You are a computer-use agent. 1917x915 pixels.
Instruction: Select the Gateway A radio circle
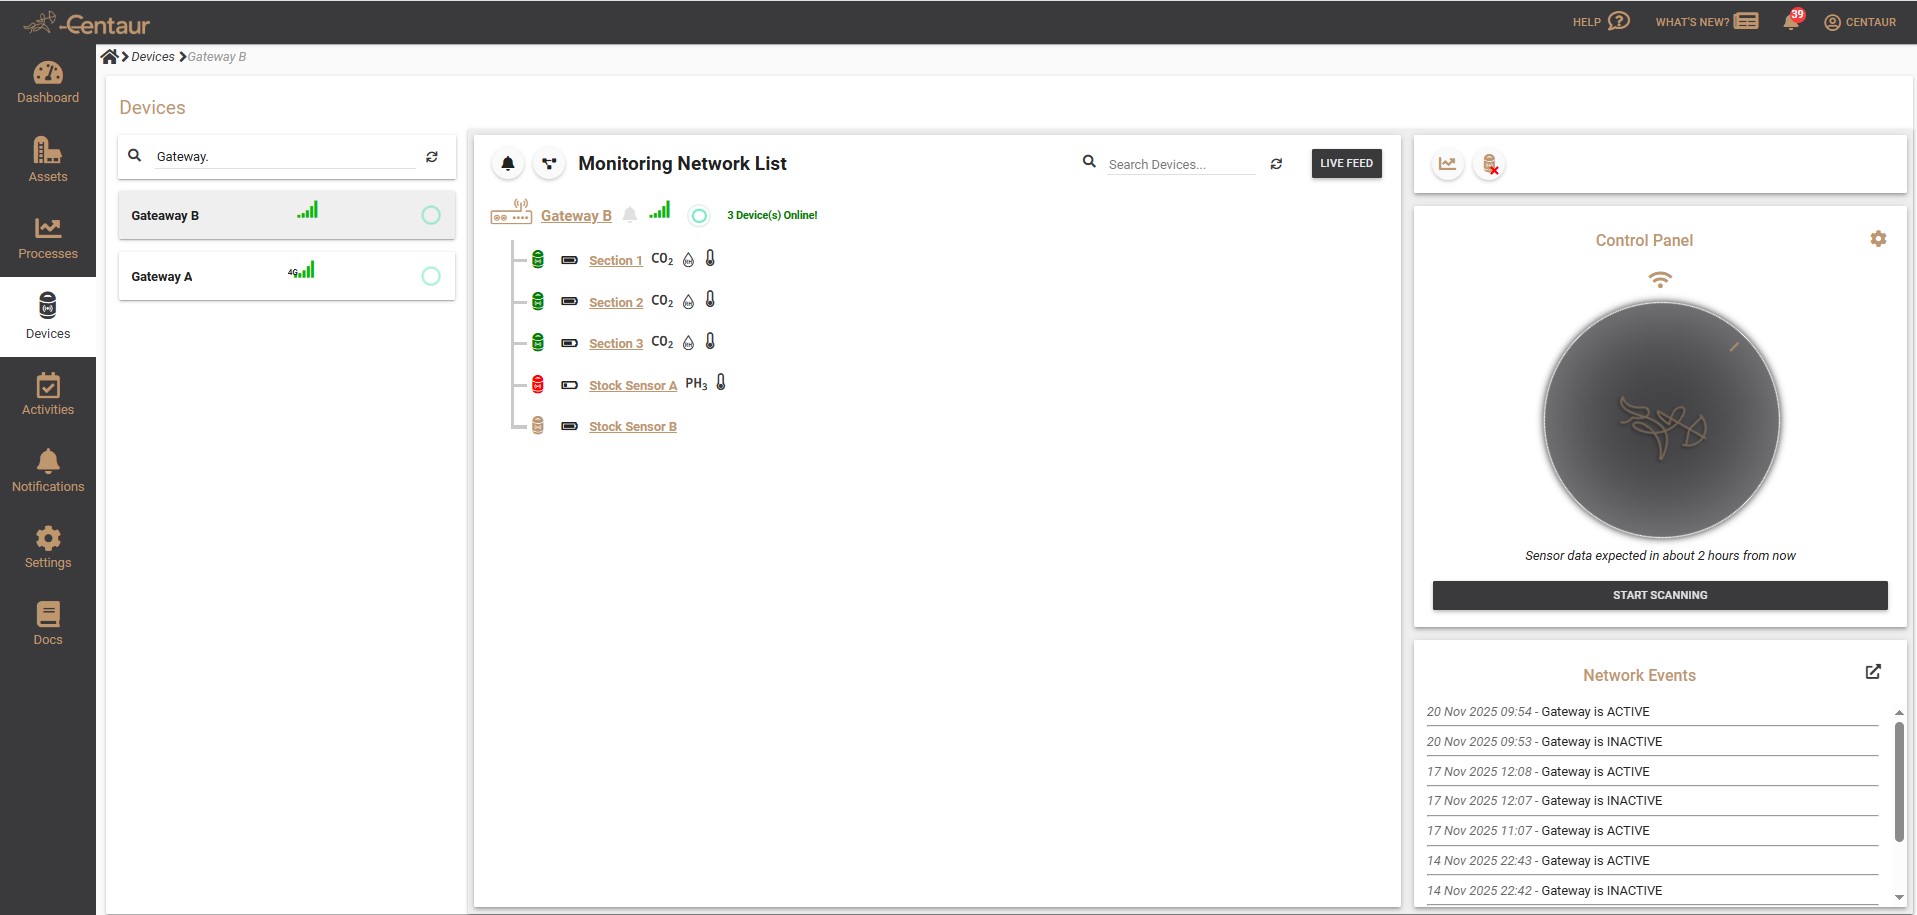point(430,275)
